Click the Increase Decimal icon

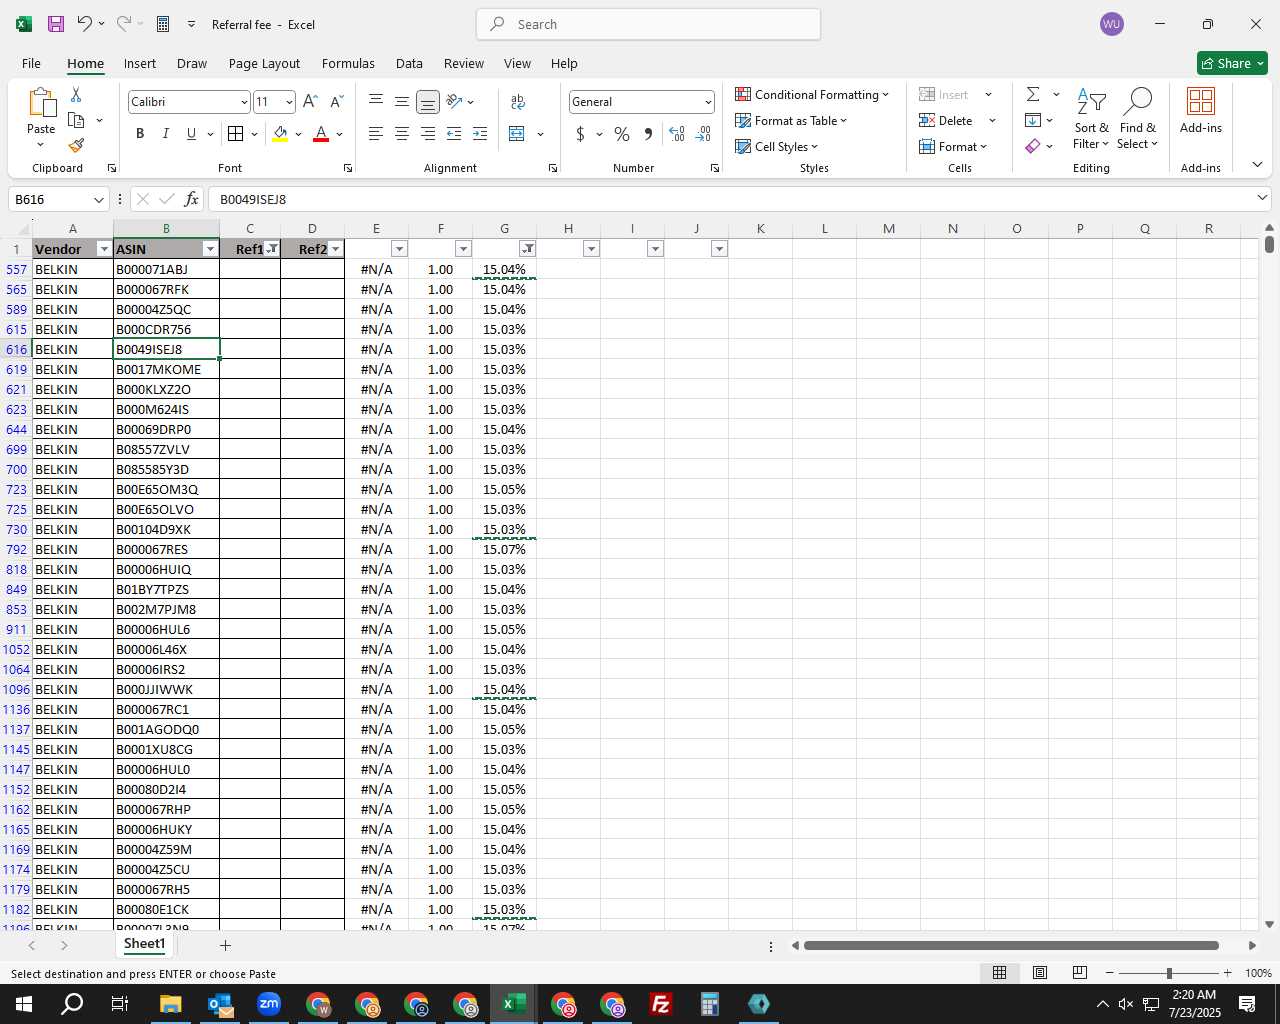(677, 134)
